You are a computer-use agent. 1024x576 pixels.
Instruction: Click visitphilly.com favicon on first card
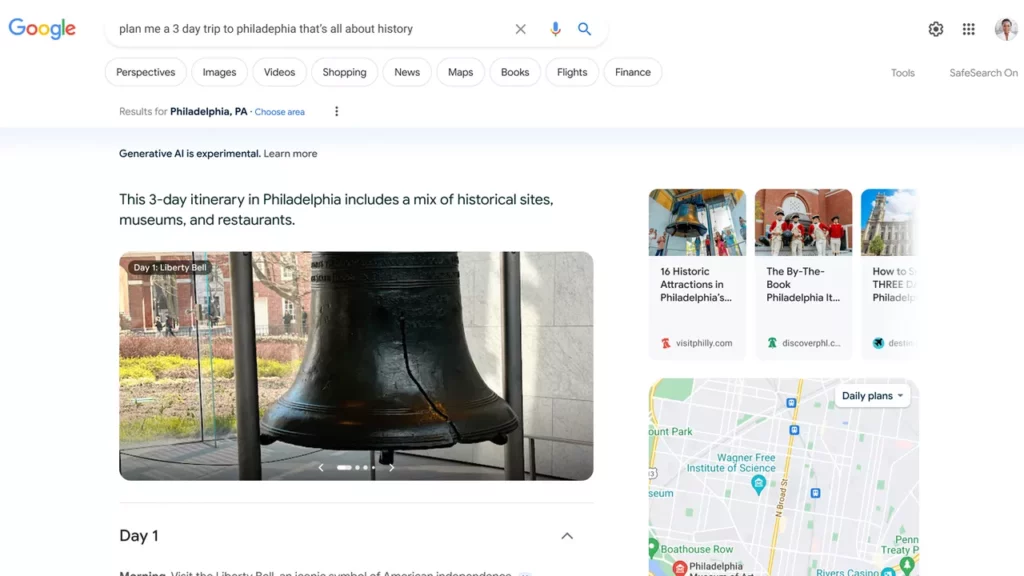tap(665, 343)
